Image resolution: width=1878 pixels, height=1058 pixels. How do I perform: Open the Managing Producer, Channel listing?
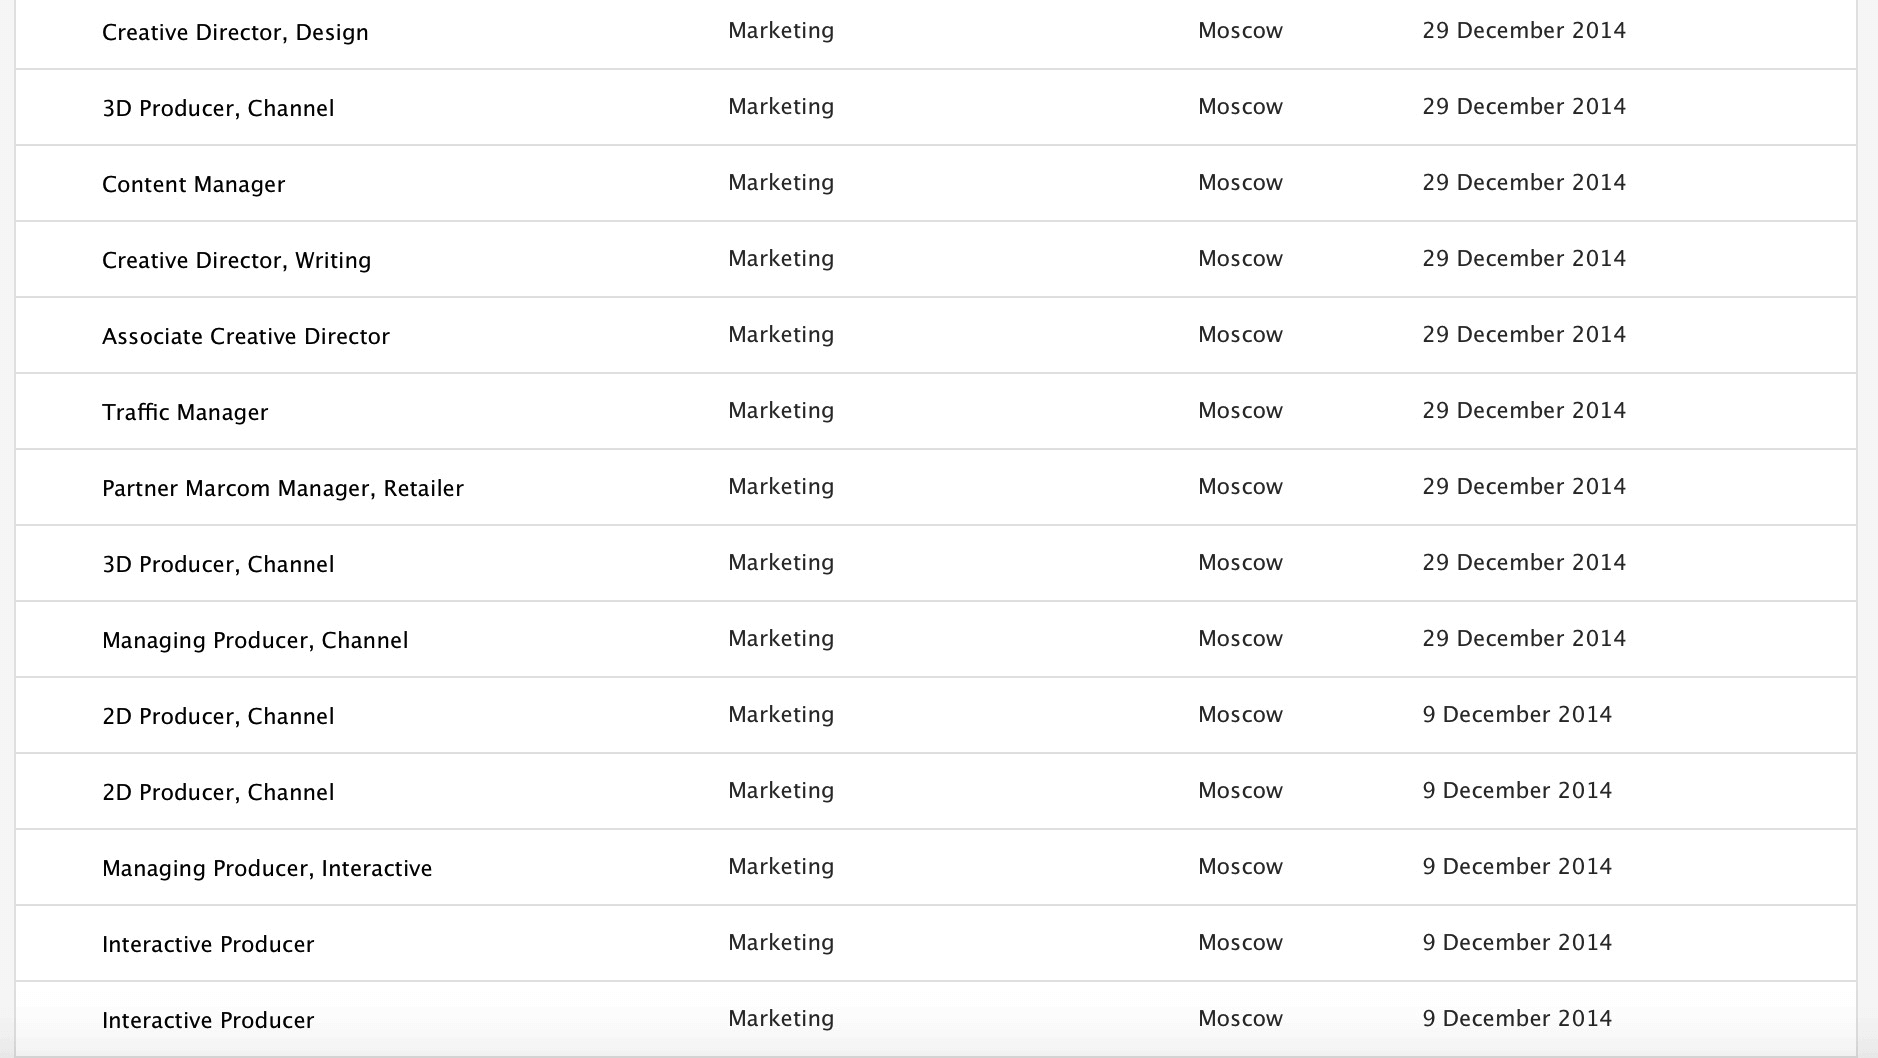click(255, 640)
